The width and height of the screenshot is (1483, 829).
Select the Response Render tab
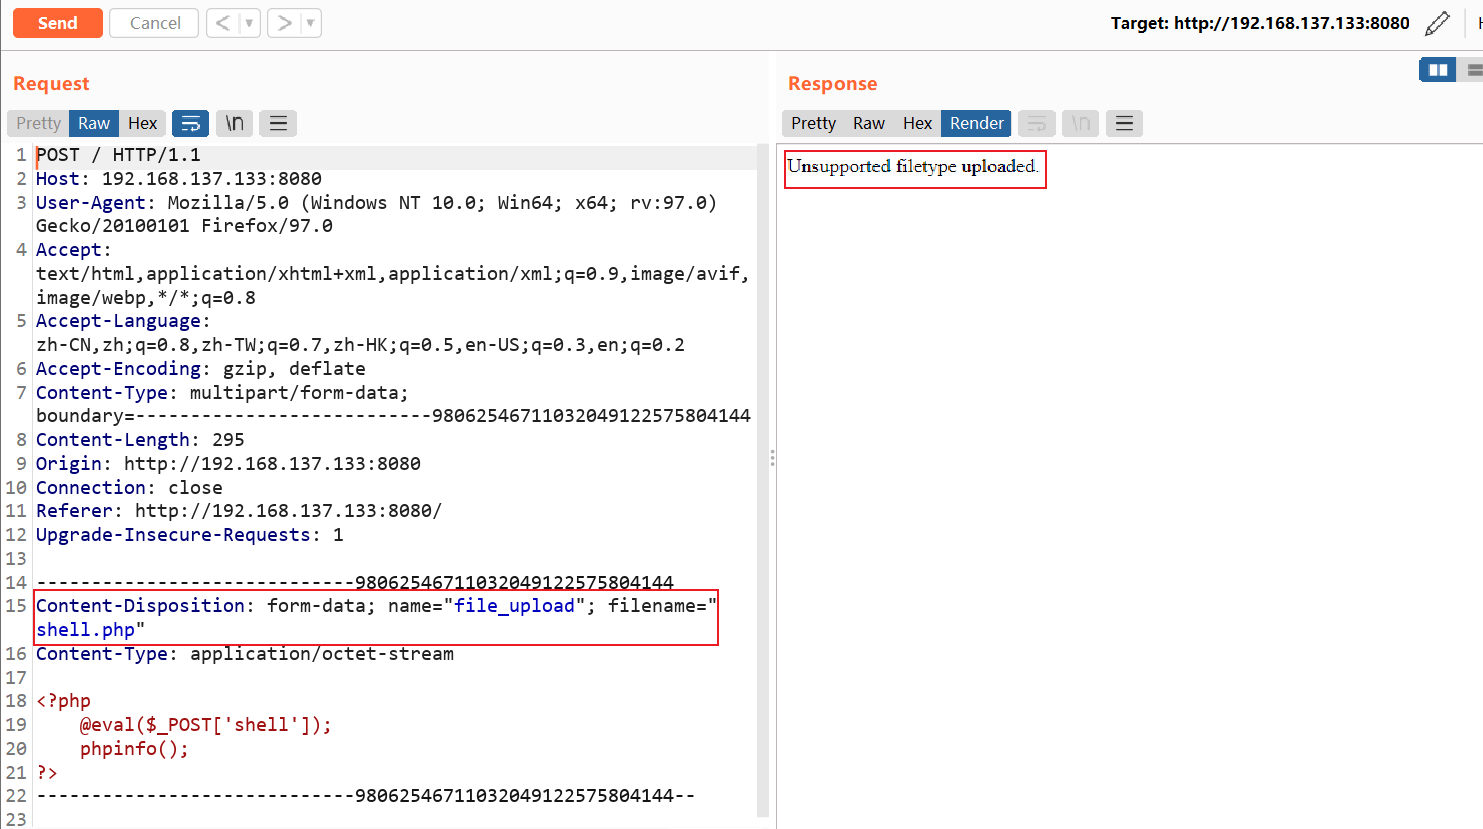976,123
